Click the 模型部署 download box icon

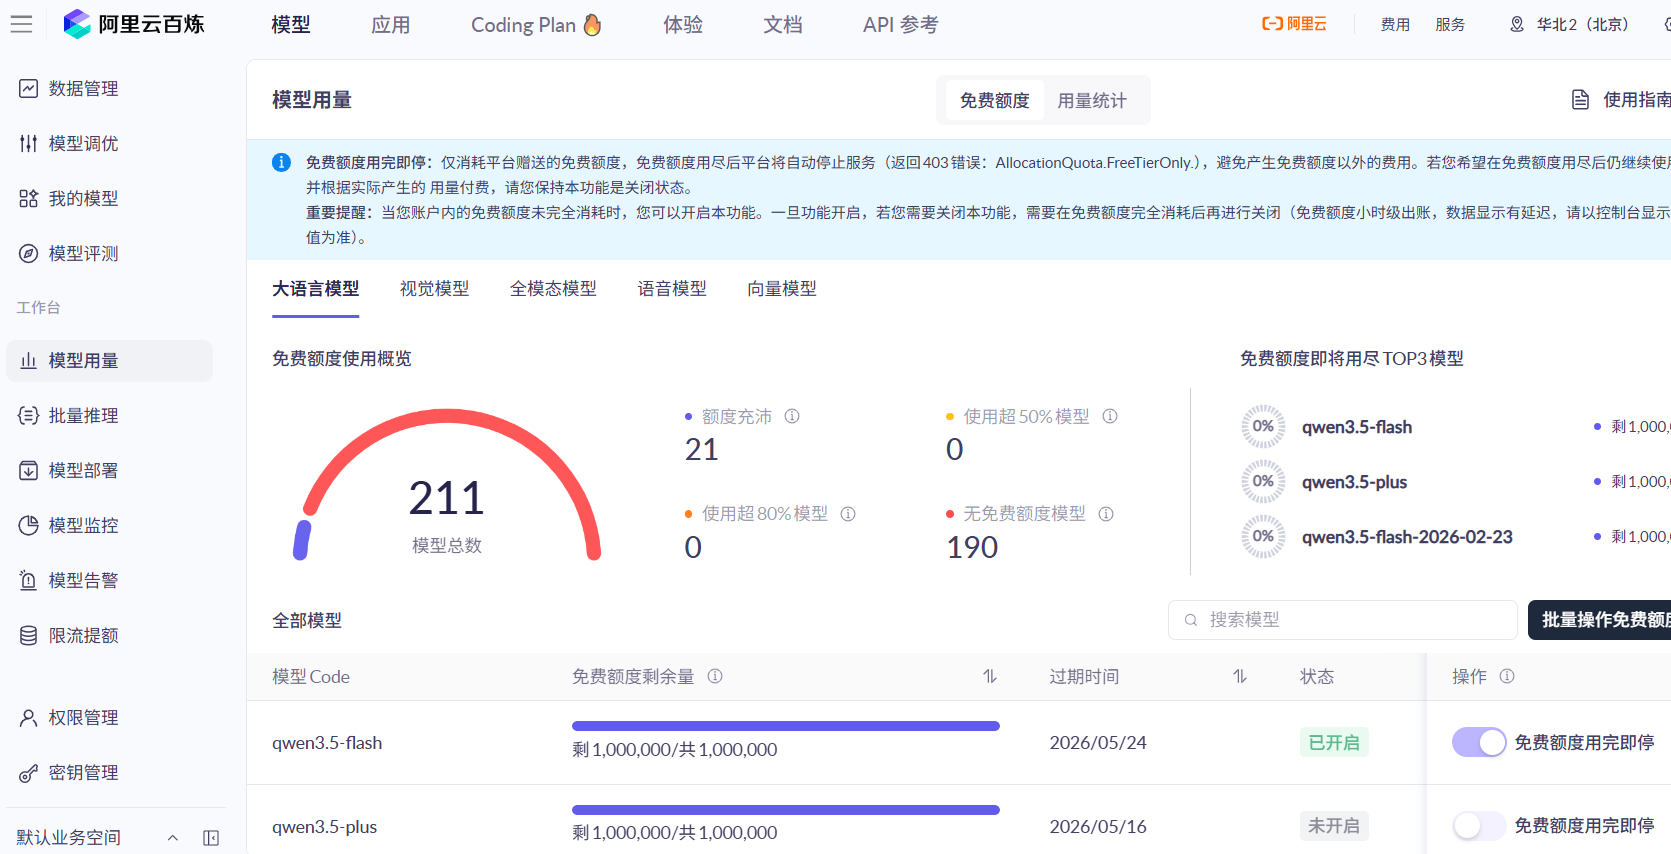click(x=29, y=471)
